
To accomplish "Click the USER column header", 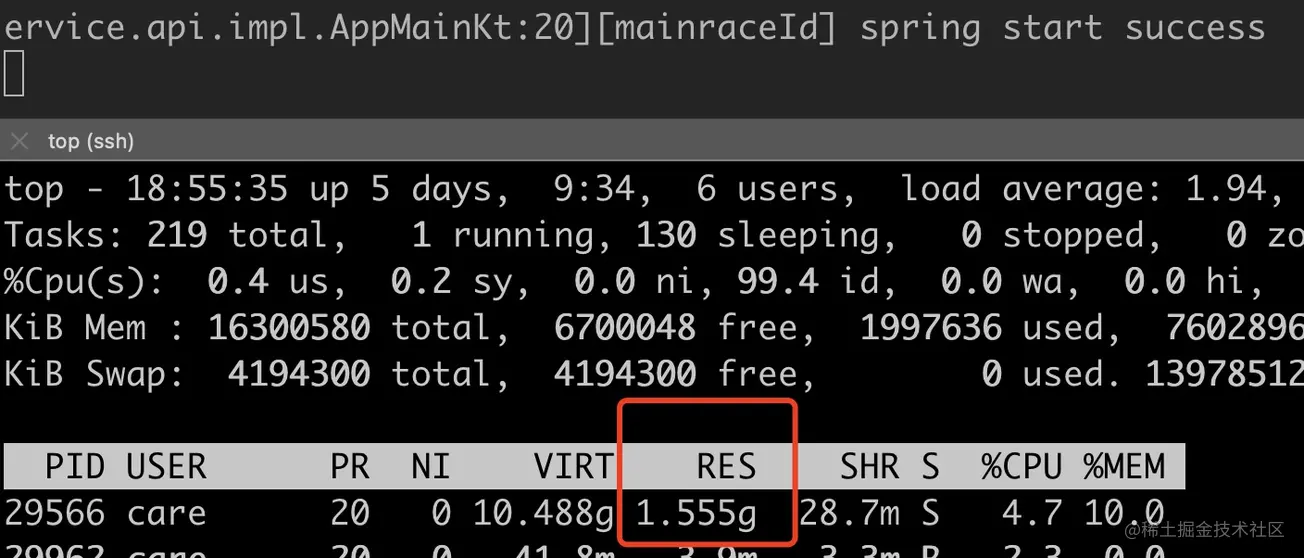I will pos(166,466).
